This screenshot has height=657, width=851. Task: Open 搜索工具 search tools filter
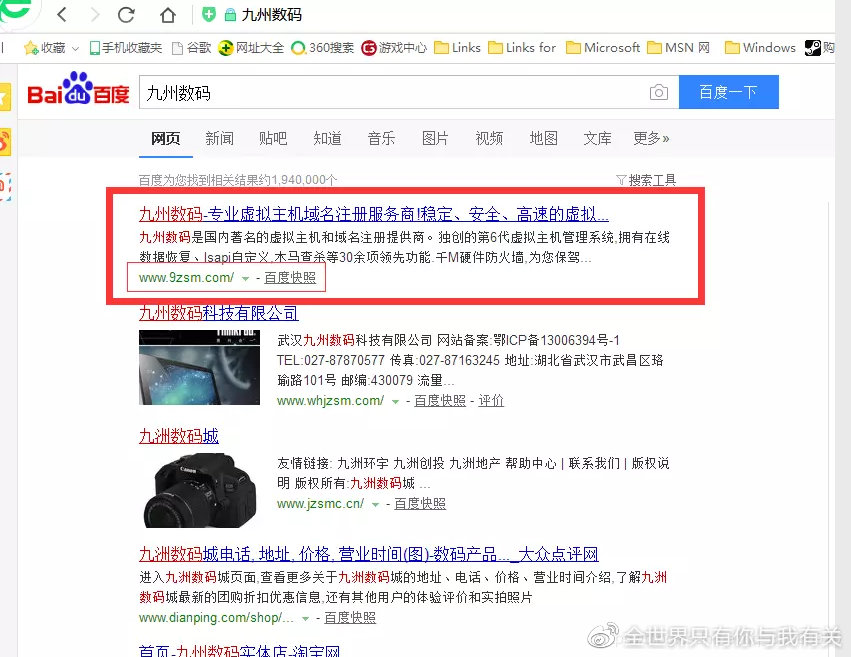[x=646, y=180]
